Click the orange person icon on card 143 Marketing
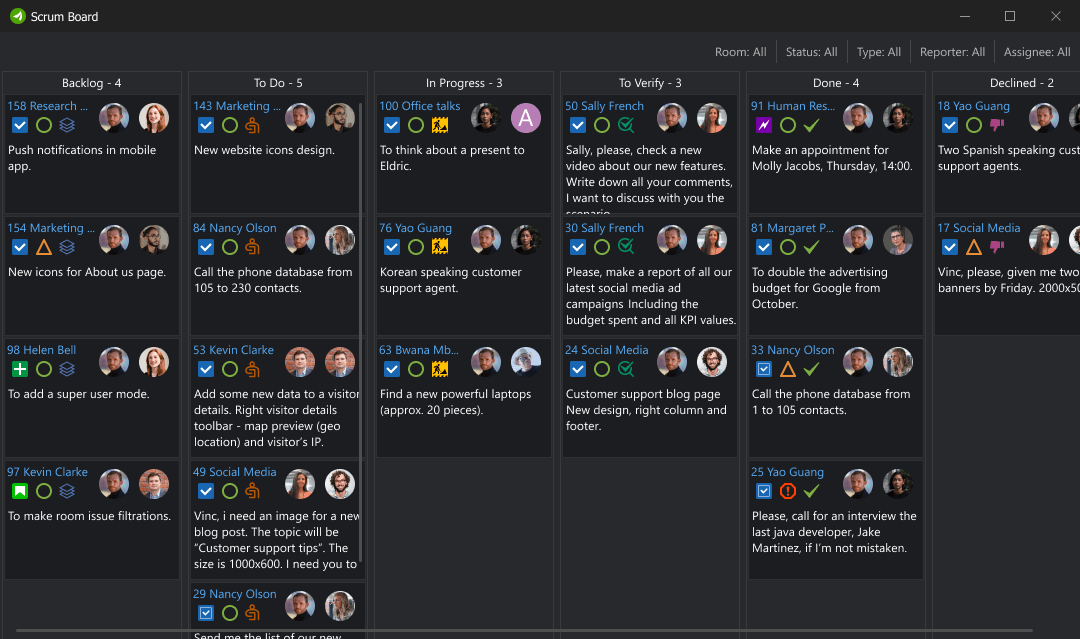 click(252, 125)
